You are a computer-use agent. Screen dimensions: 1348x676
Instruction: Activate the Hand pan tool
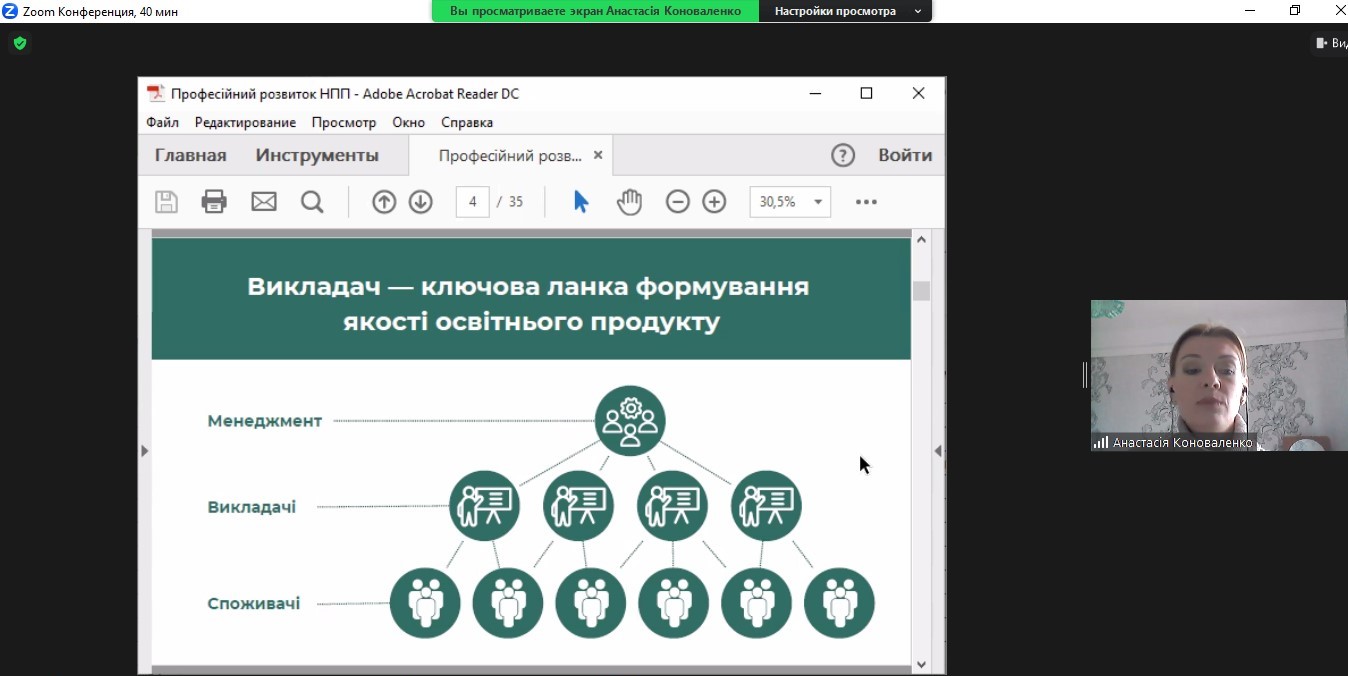point(629,202)
